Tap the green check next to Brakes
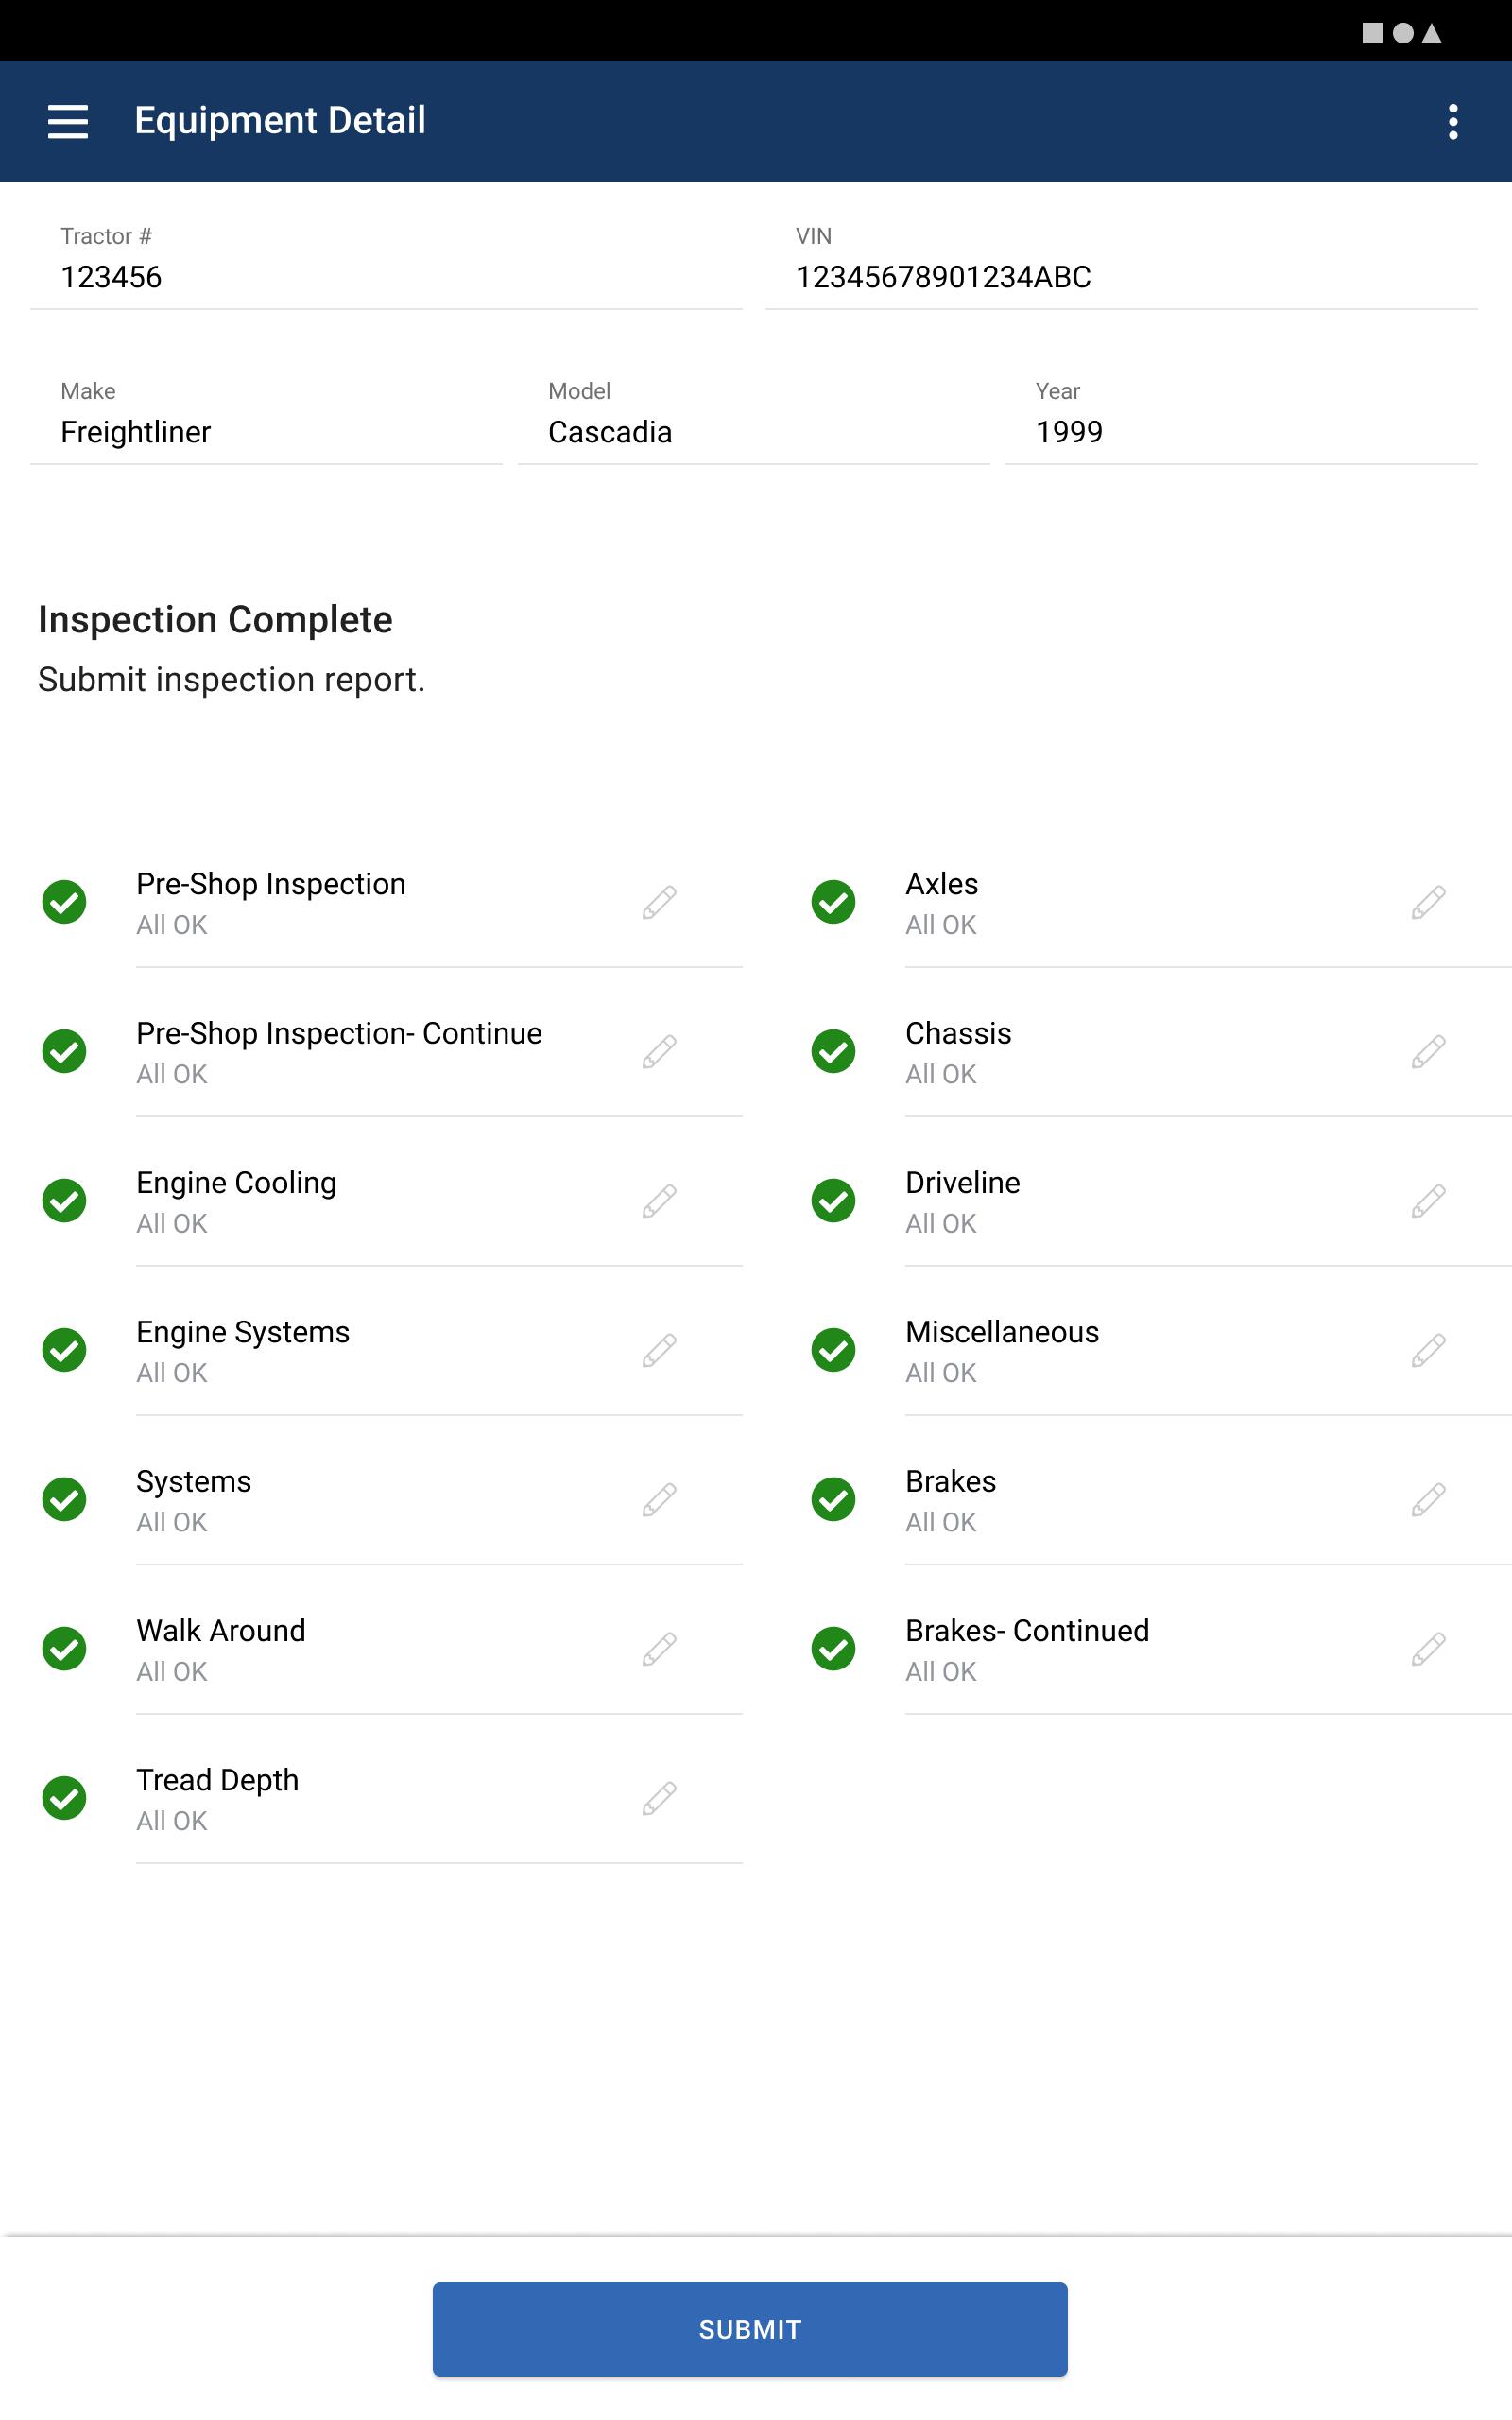Image resolution: width=1512 pixels, height=2420 pixels. [833, 1499]
